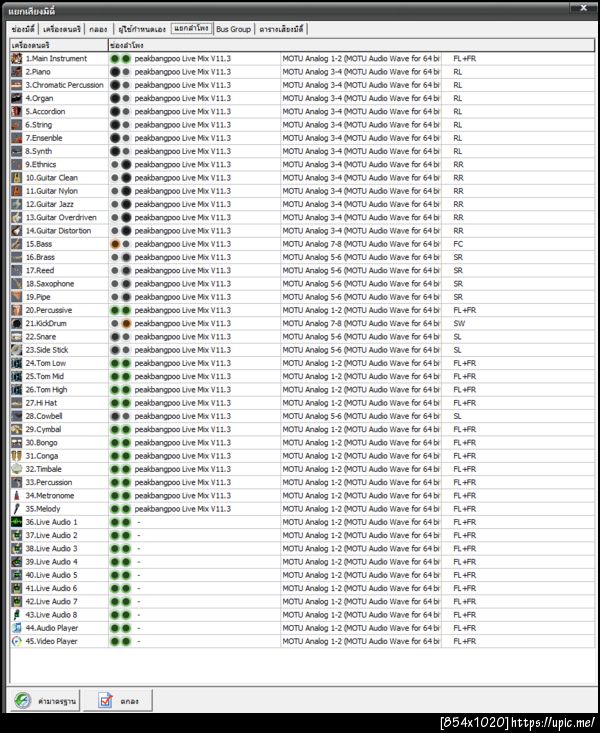The image size is (600, 733).
Task: Select peakbangpoo Live Mix in Organ row
Action: [183, 98]
